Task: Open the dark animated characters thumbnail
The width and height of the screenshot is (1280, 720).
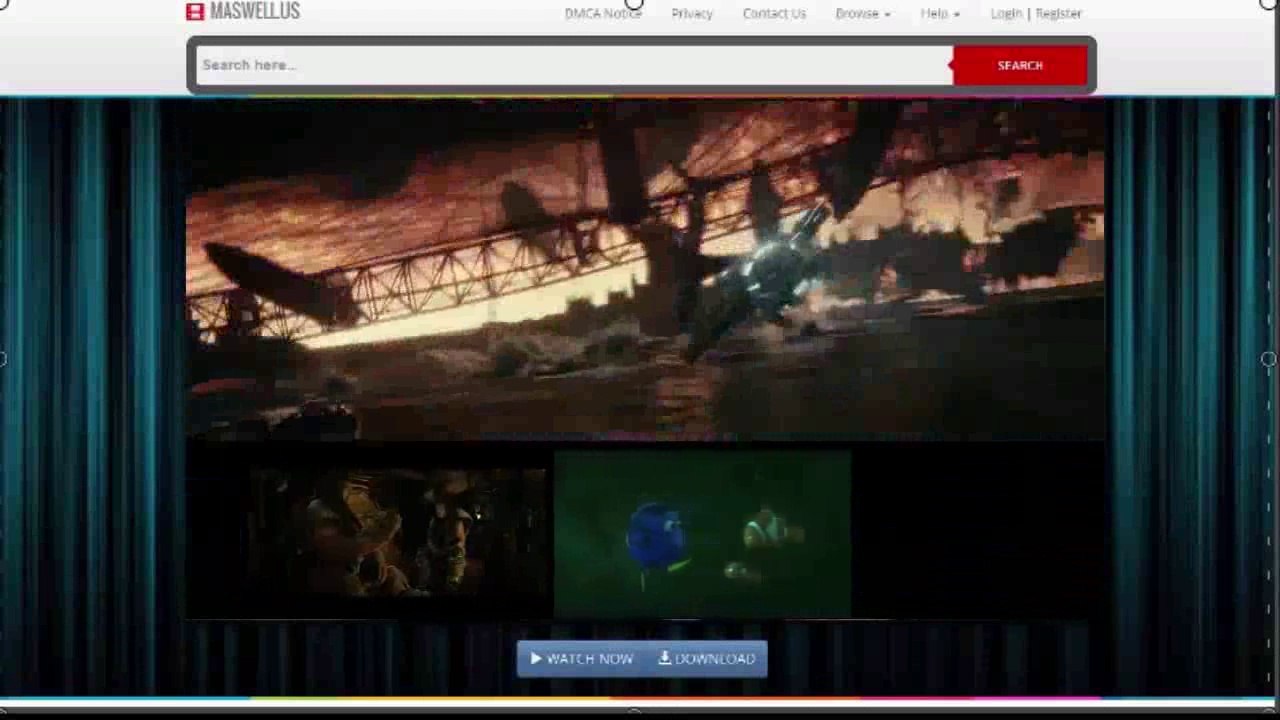Action: [x=398, y=534]
